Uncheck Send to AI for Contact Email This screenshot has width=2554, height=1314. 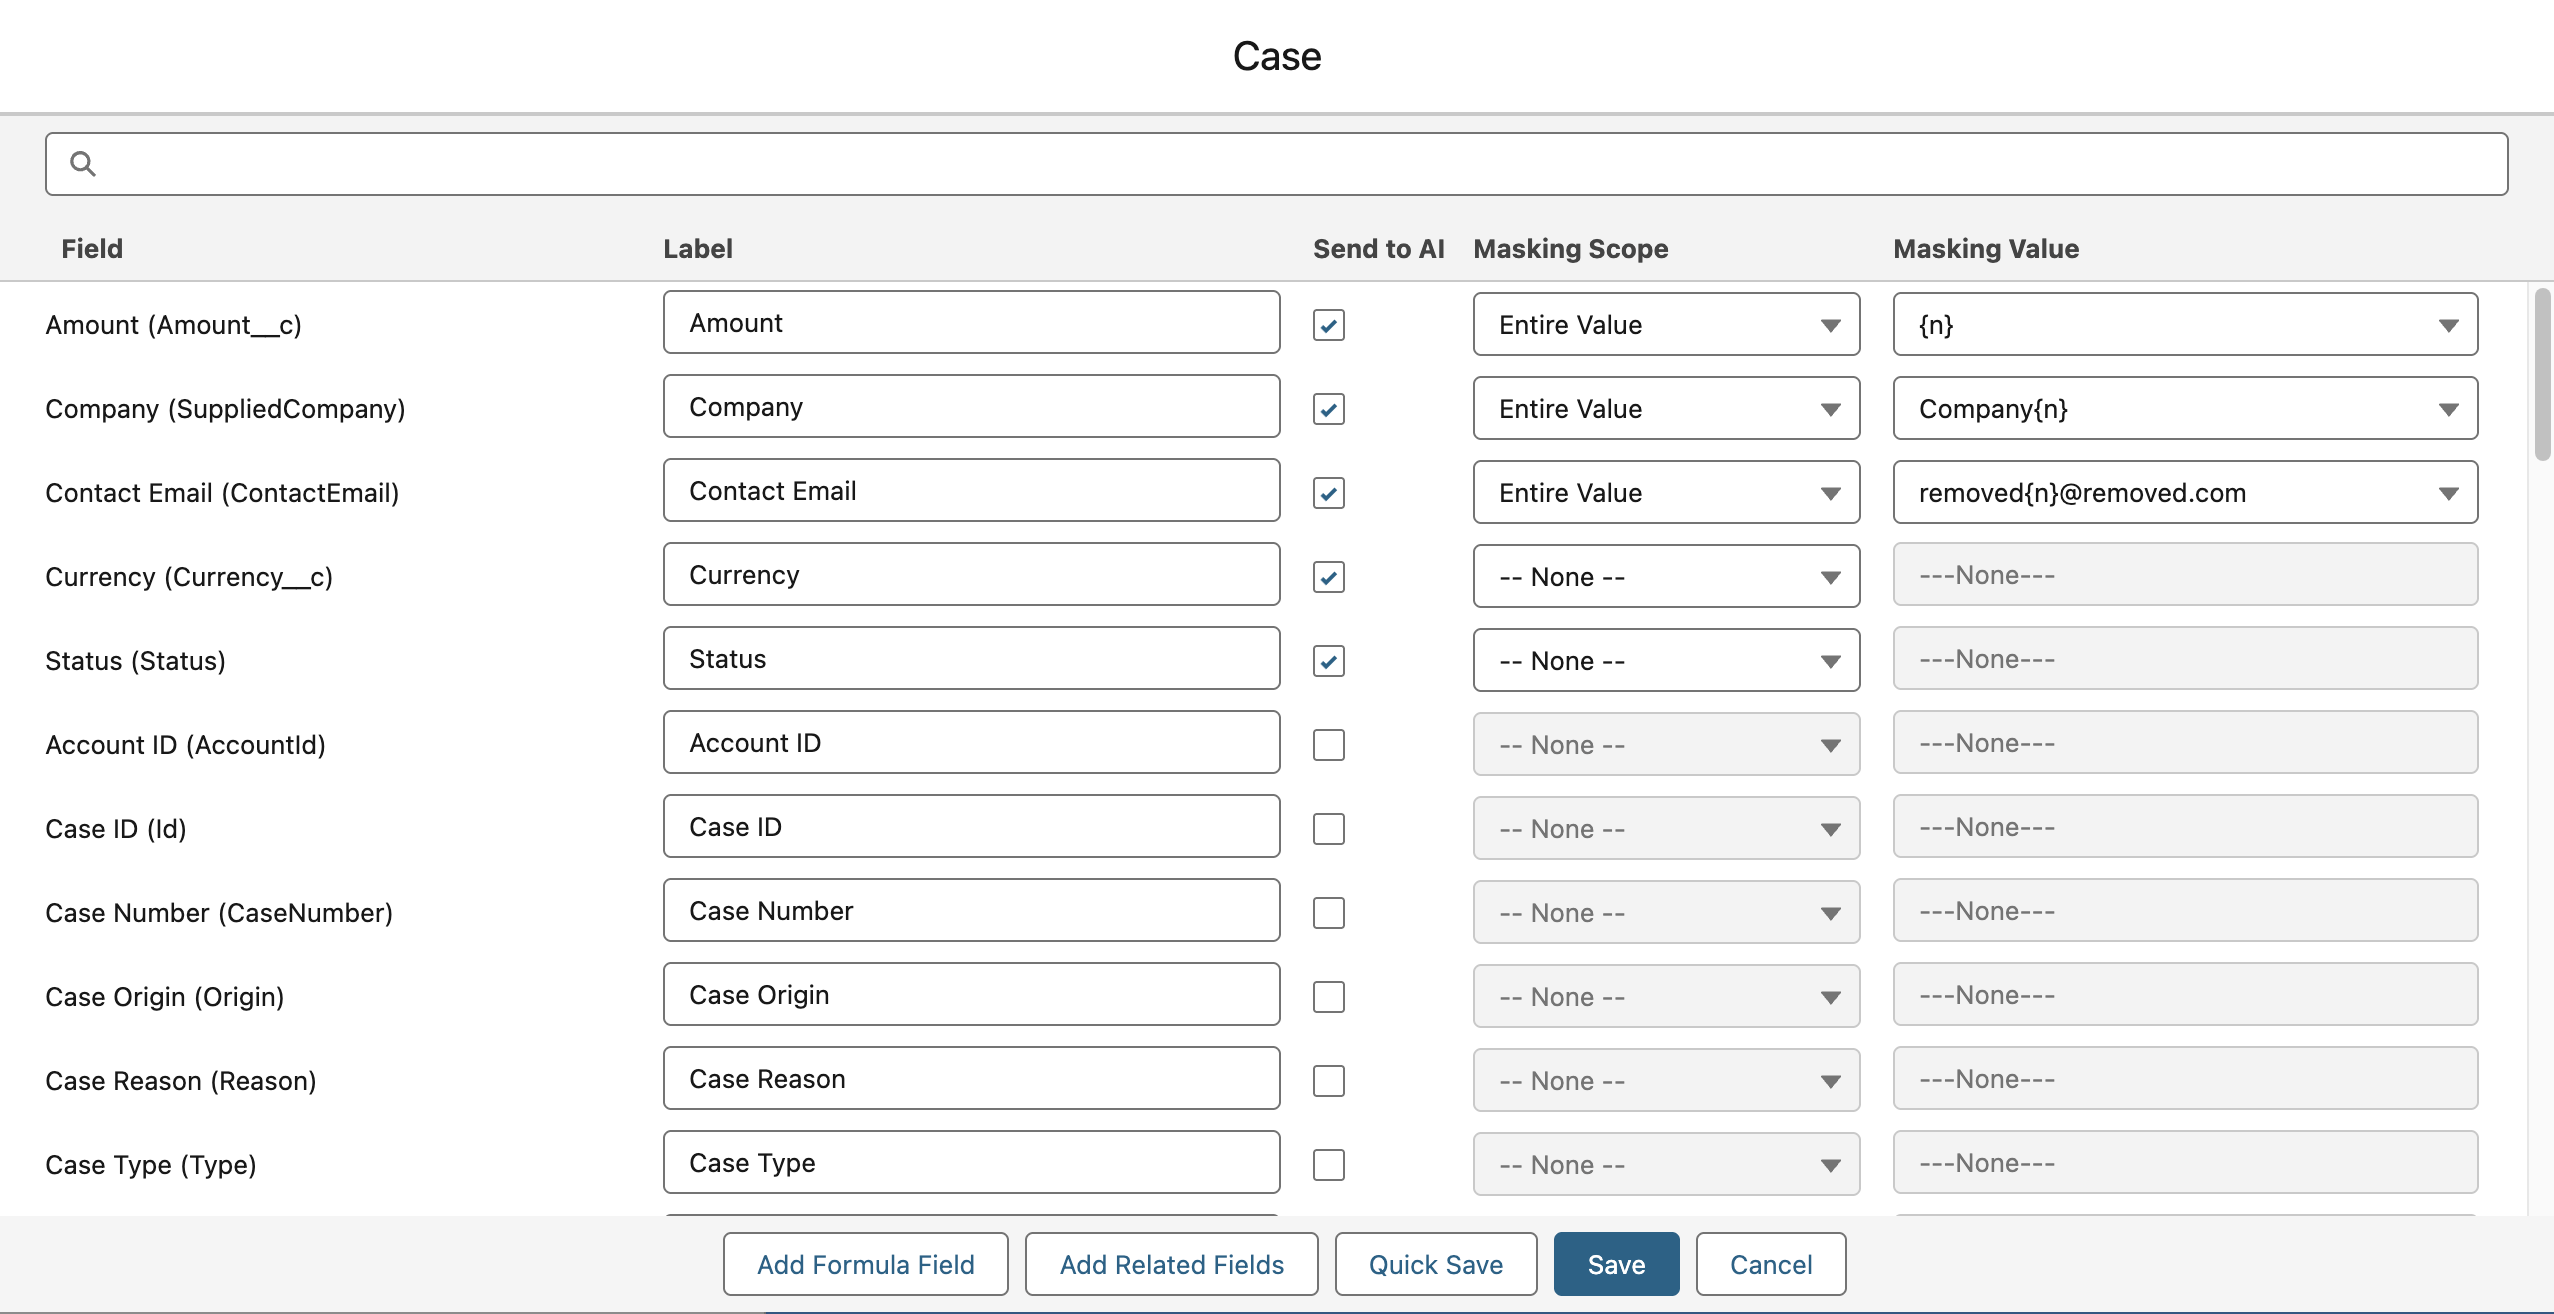pyautogui.click(x=1328, y=493)
